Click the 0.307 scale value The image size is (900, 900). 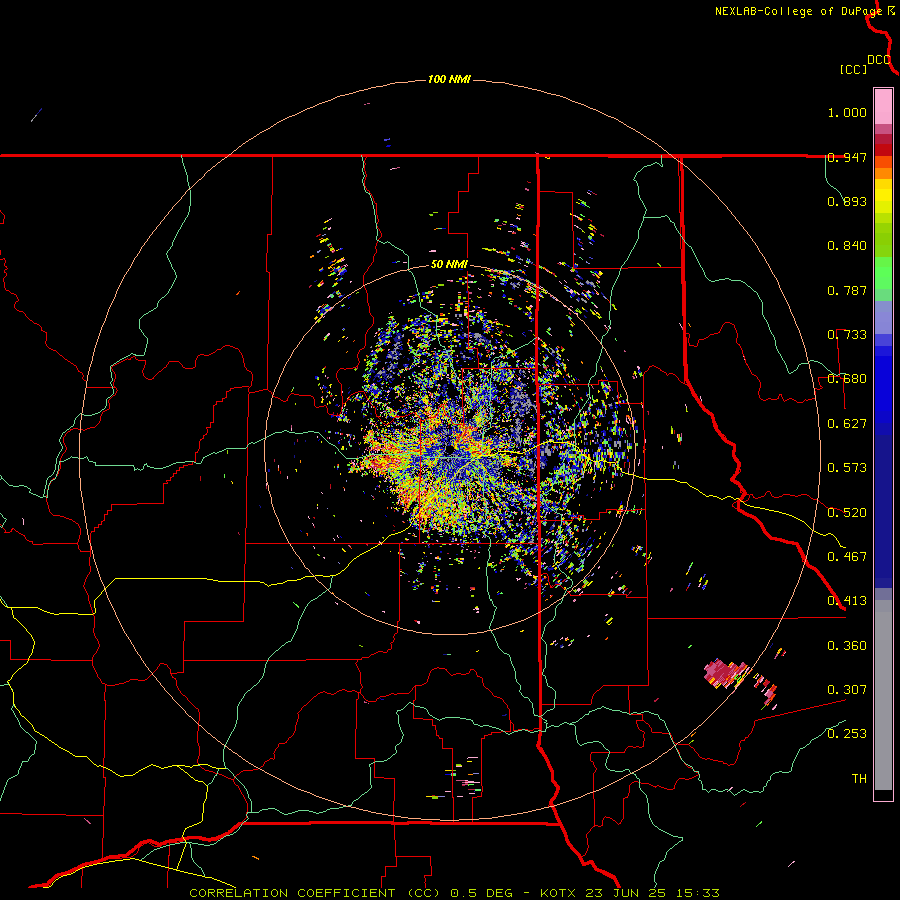[x=847, y=690]
